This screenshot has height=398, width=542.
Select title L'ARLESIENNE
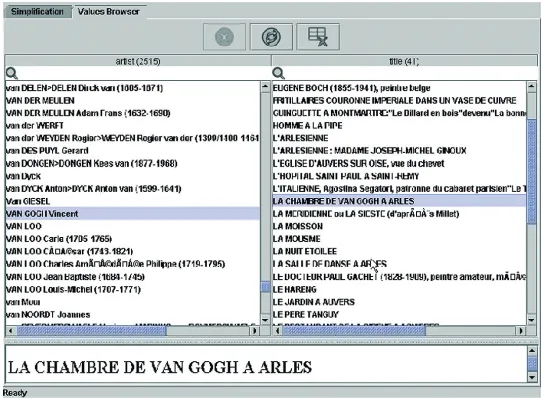pos(399,138)
